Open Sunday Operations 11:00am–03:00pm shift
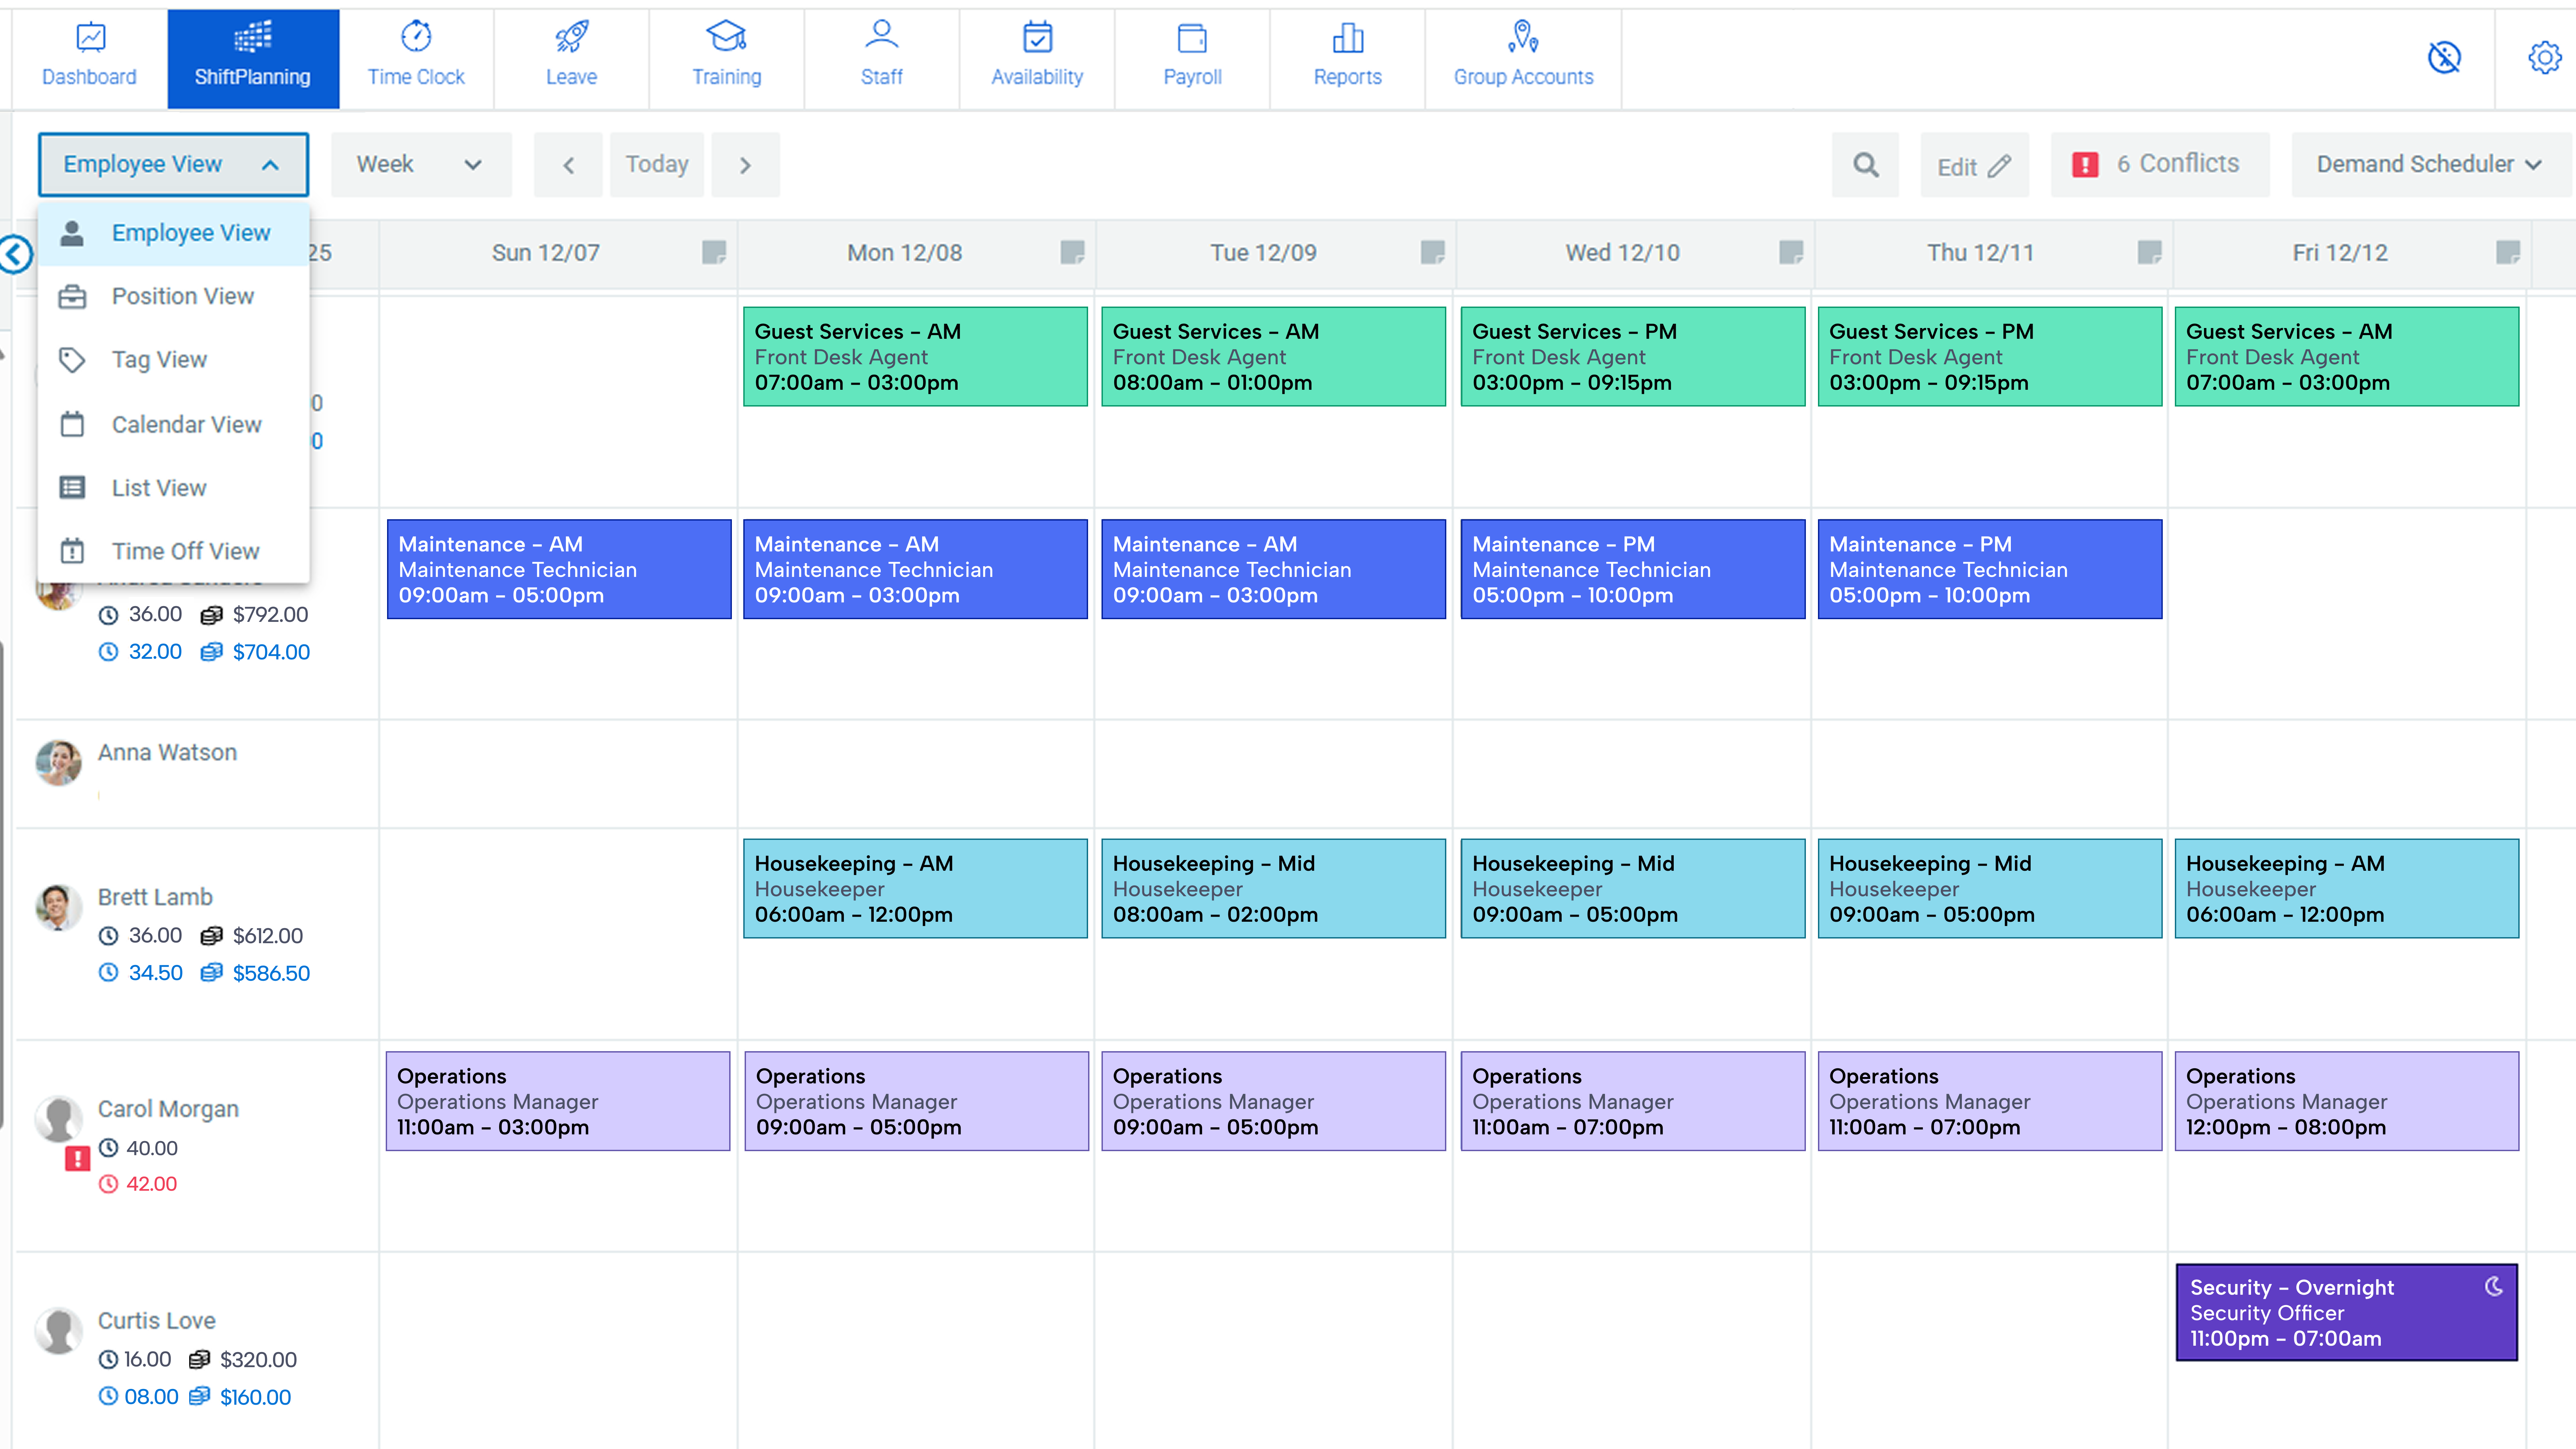The width and height of the screenshot is (2576, 1449). click(x=558, y=1101)
